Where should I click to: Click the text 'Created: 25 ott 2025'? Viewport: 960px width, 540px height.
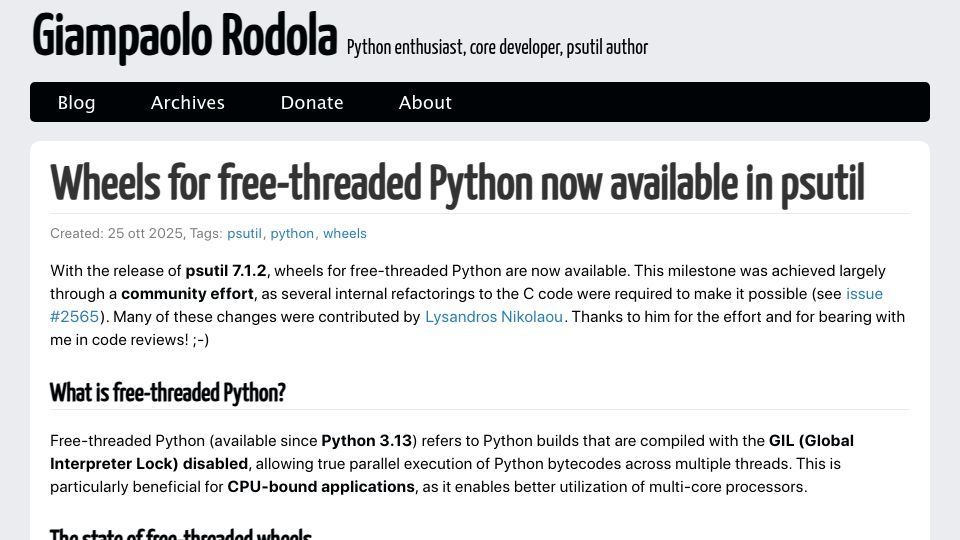116,233
